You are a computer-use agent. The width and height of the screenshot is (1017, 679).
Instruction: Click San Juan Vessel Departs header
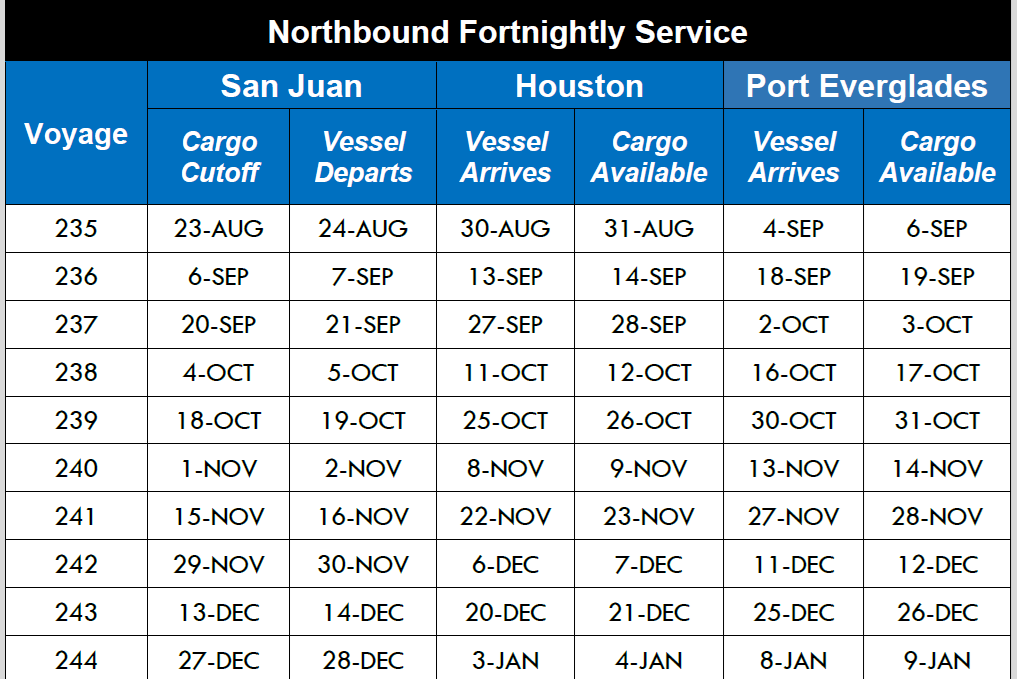click(363, 157)
